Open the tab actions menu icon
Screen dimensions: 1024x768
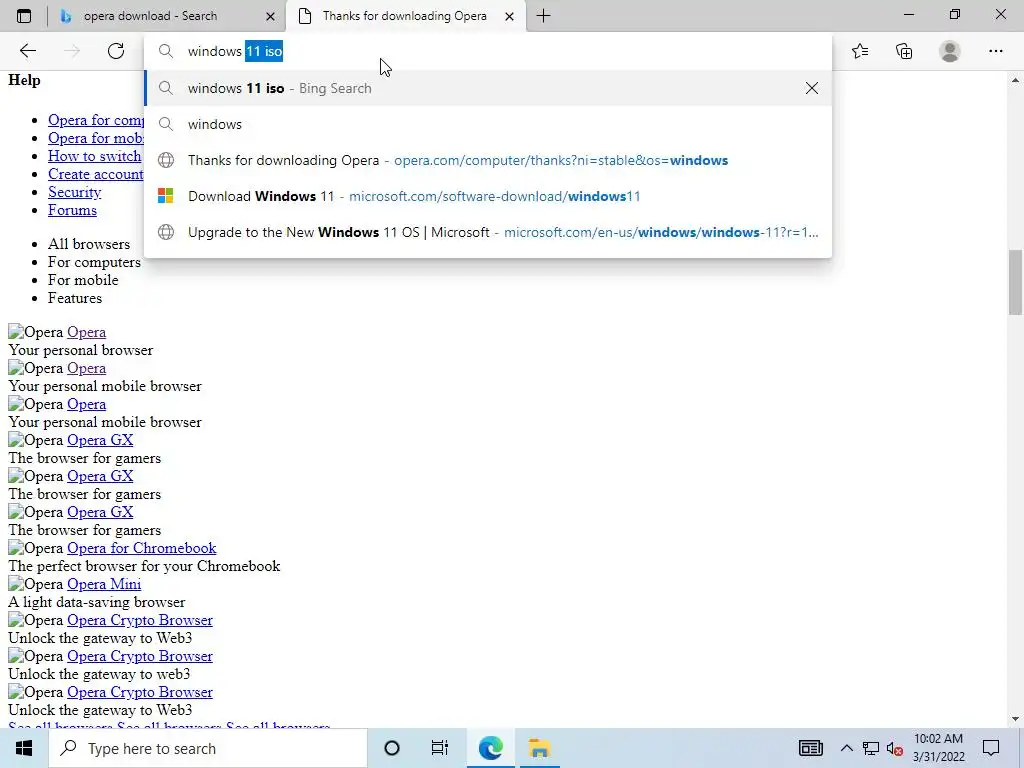pyautogui.click(x=24, y=16)
